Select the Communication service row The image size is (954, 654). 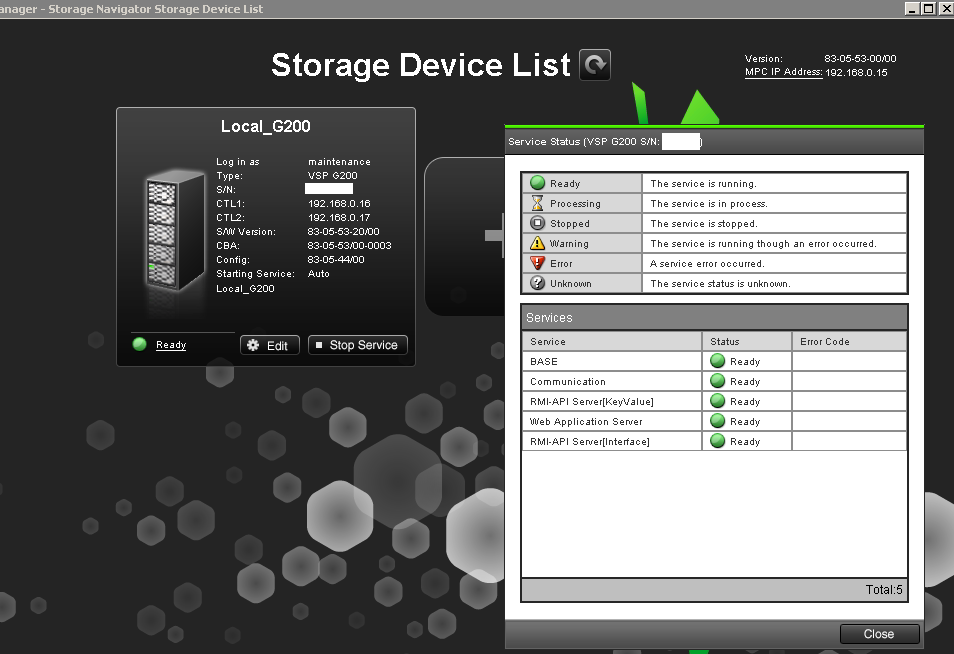pos(714,381)
